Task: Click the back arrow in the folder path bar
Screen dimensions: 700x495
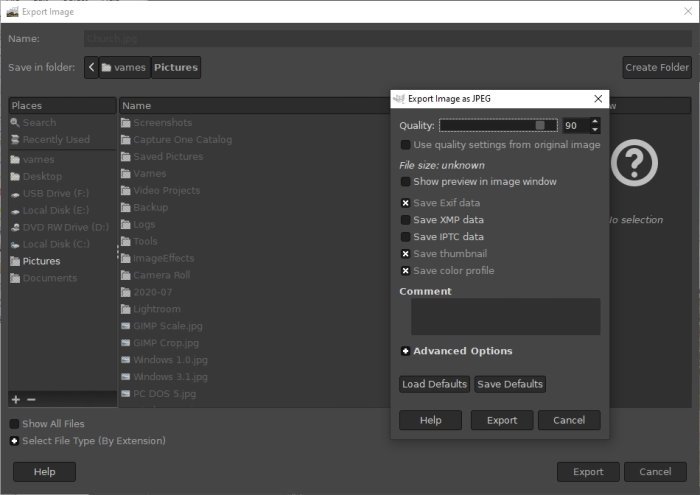Action: [x=92, y=68]
